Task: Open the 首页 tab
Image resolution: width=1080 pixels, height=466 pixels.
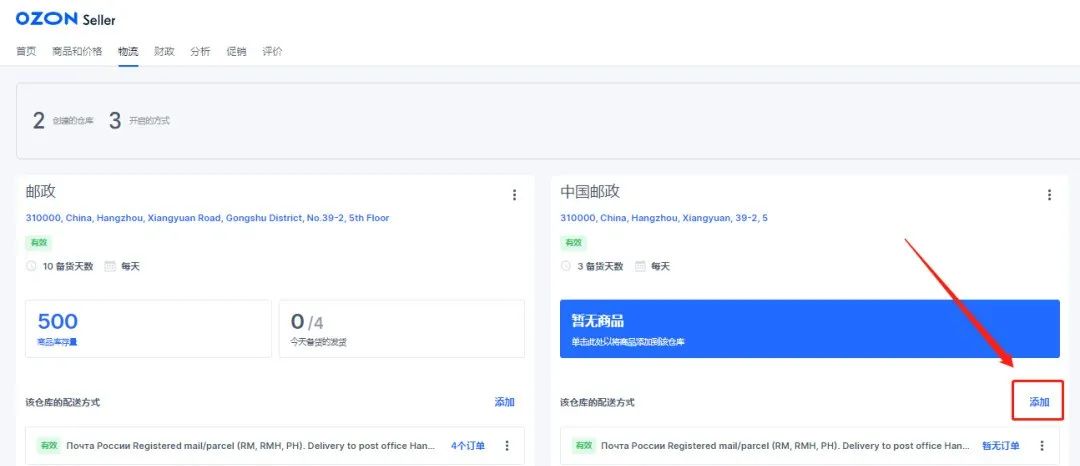Action: (26, 52)
